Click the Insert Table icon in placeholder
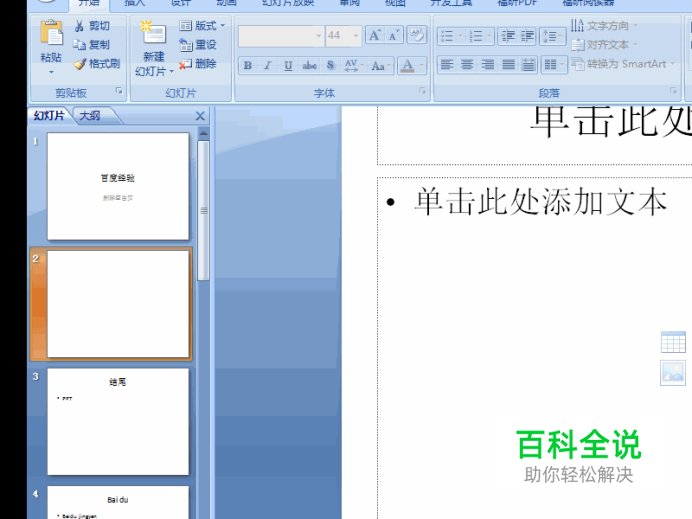Image resolution: width=692 pixels, height=519 pixels. tap(673, 342)
